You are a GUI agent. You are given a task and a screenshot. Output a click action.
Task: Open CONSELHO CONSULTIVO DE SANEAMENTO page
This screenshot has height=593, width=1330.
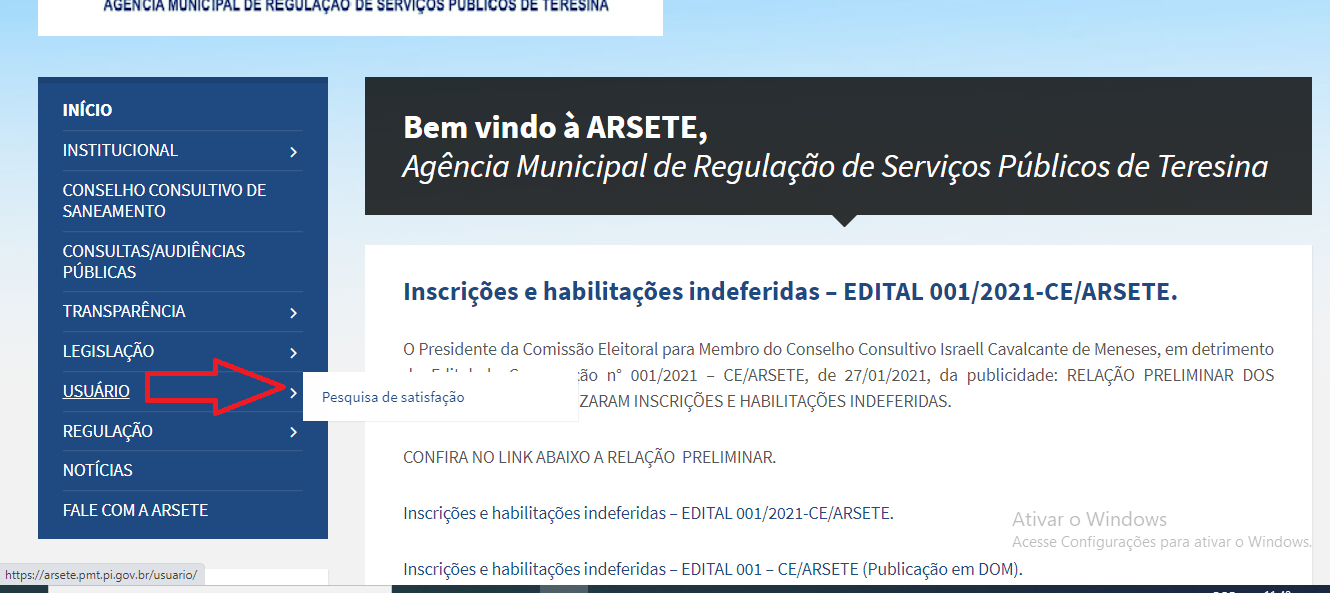164,200
